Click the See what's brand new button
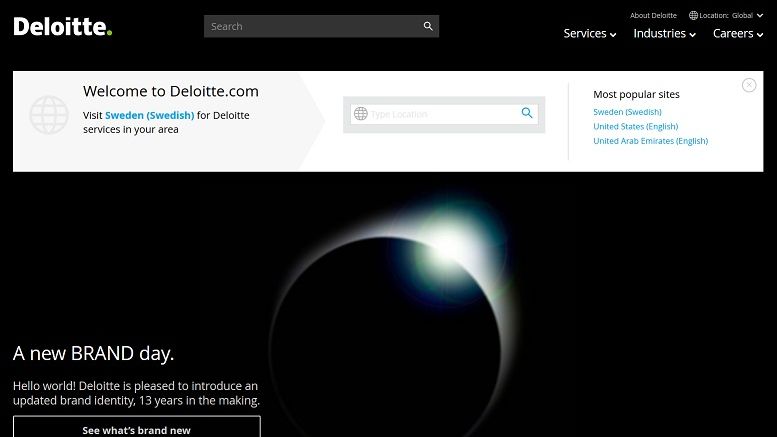This screenshot has height=437, width=777. [137, 427]
